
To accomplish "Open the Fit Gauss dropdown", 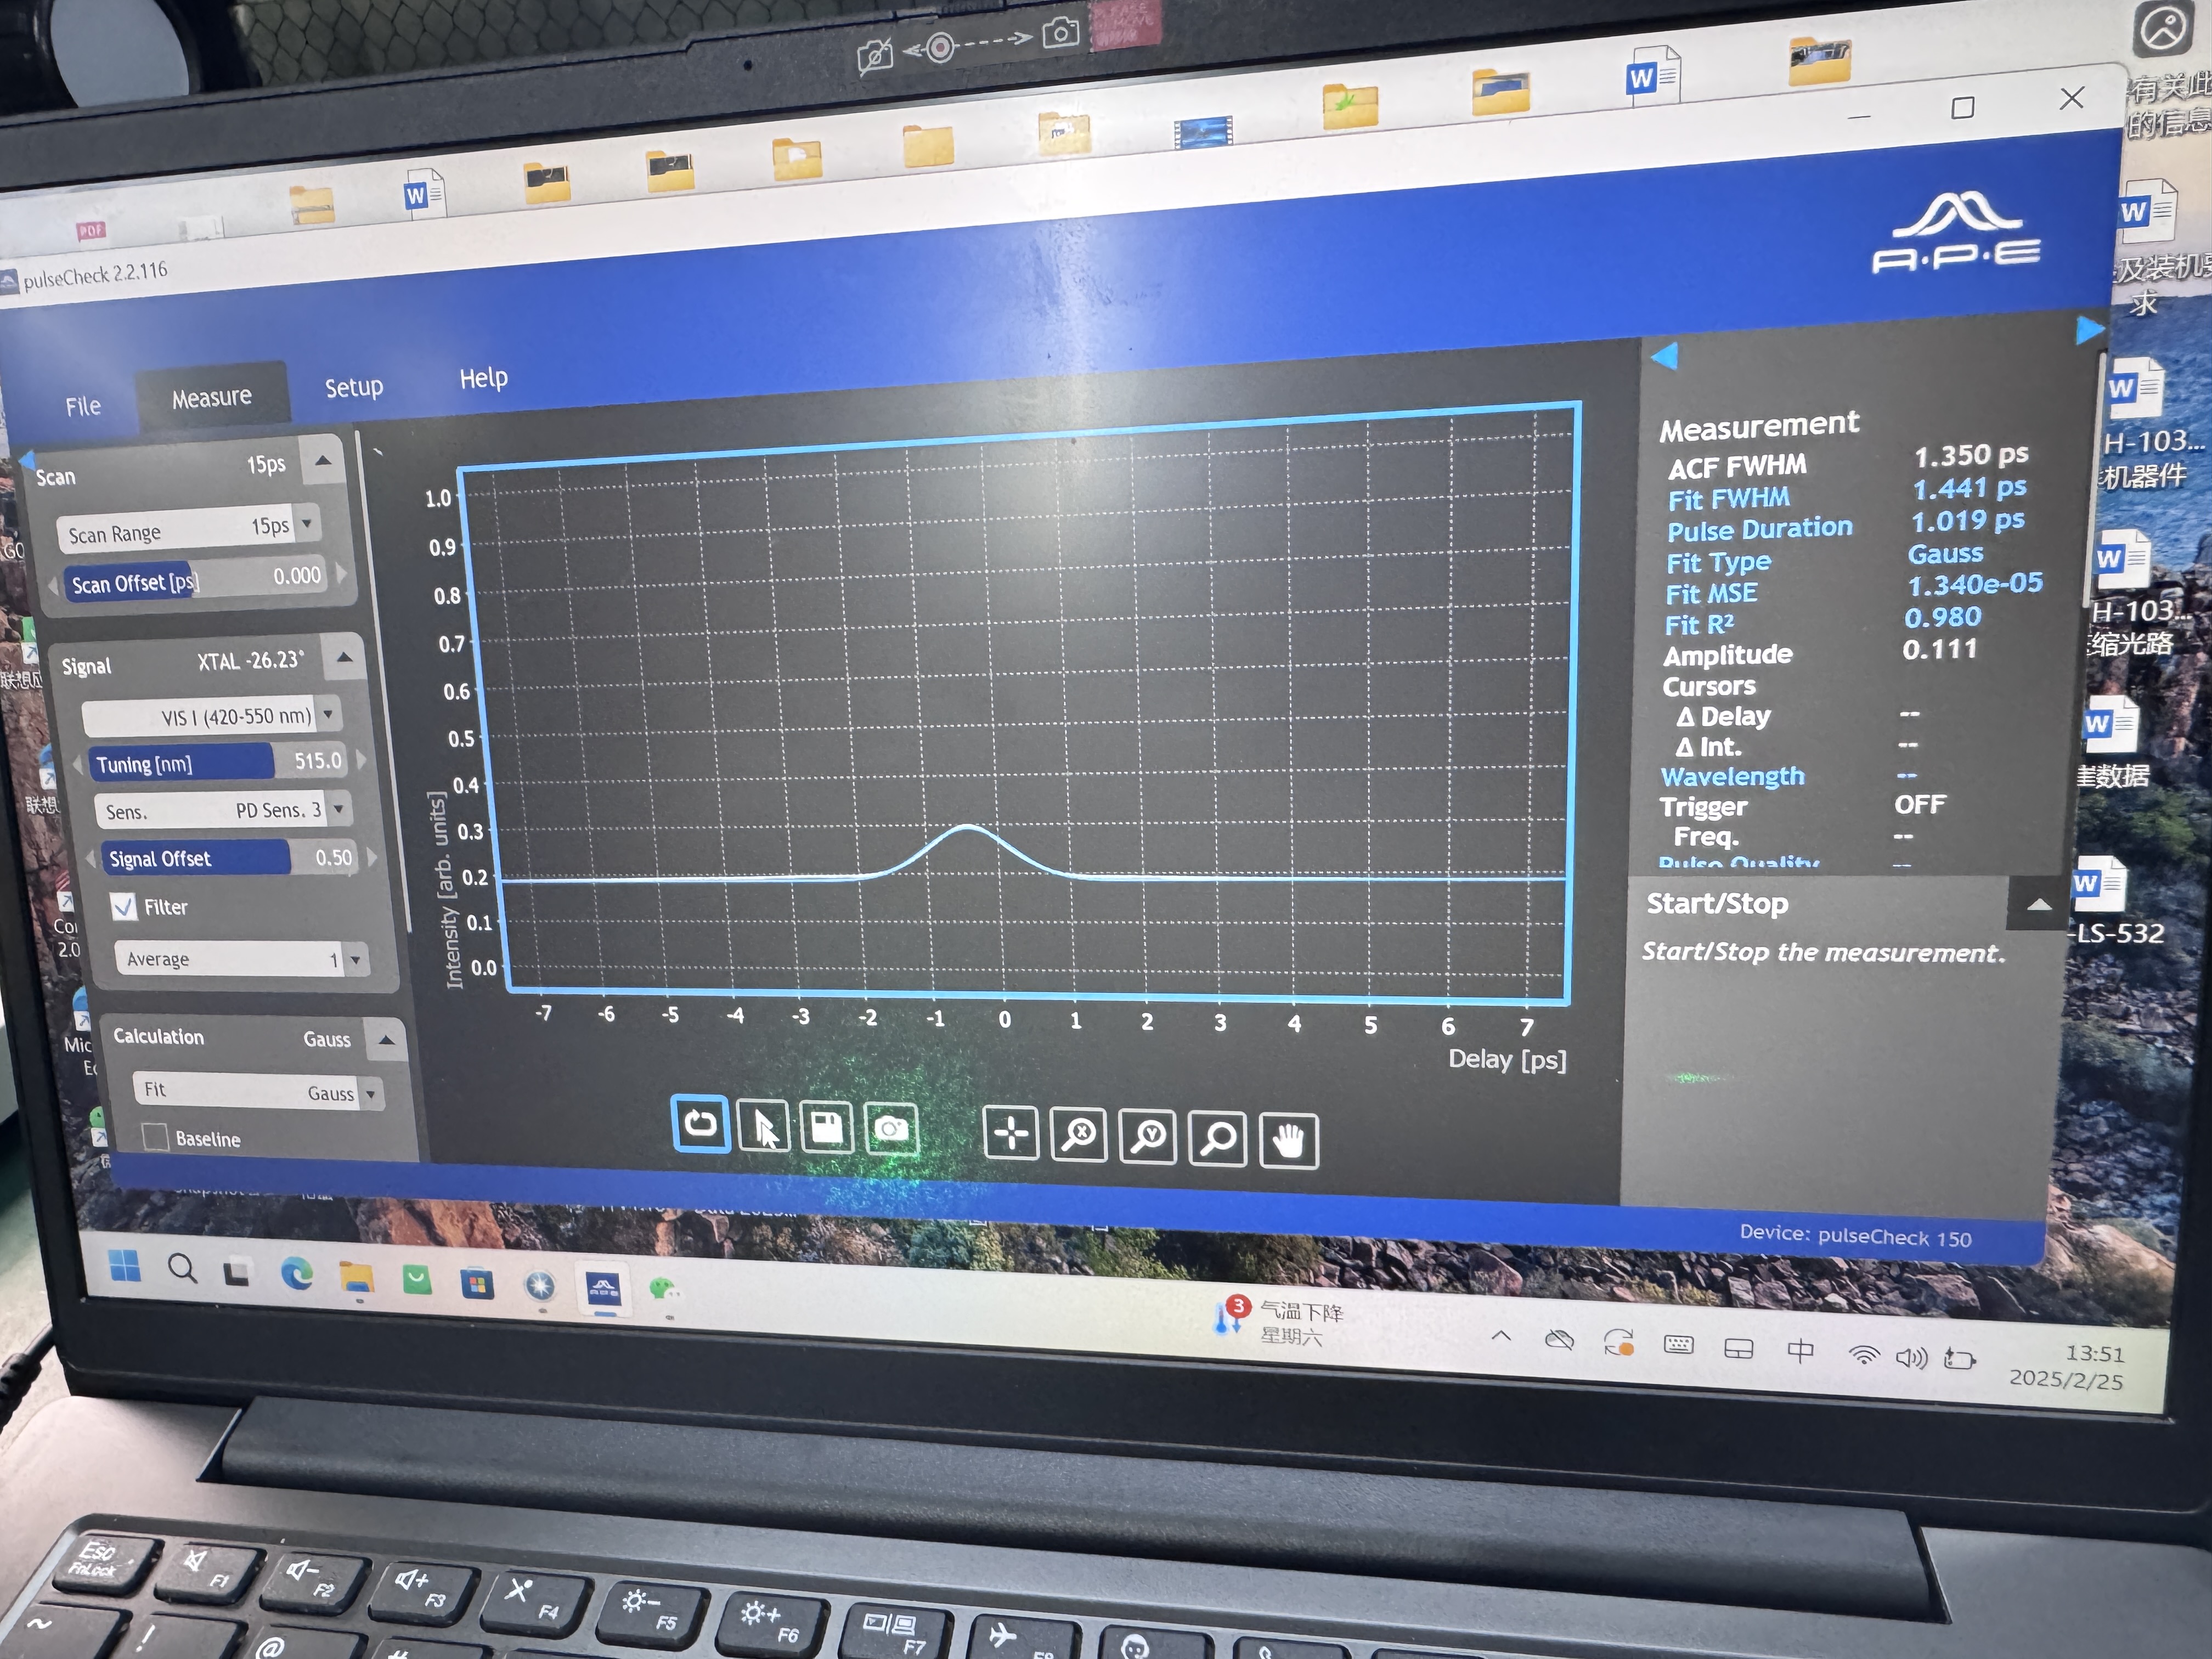I will (x=259, y=1091).
